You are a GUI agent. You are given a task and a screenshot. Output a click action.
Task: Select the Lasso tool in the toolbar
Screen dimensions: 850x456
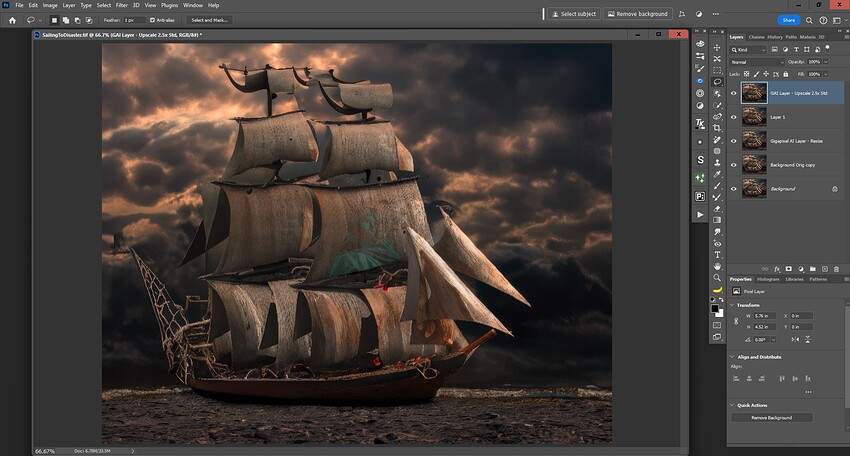click(x=717, y=82)
